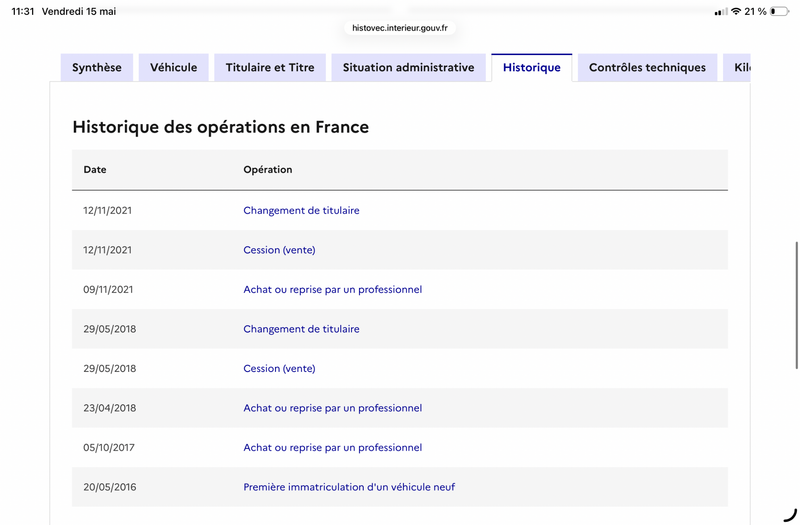Select the Situation administrative tab

409,67
